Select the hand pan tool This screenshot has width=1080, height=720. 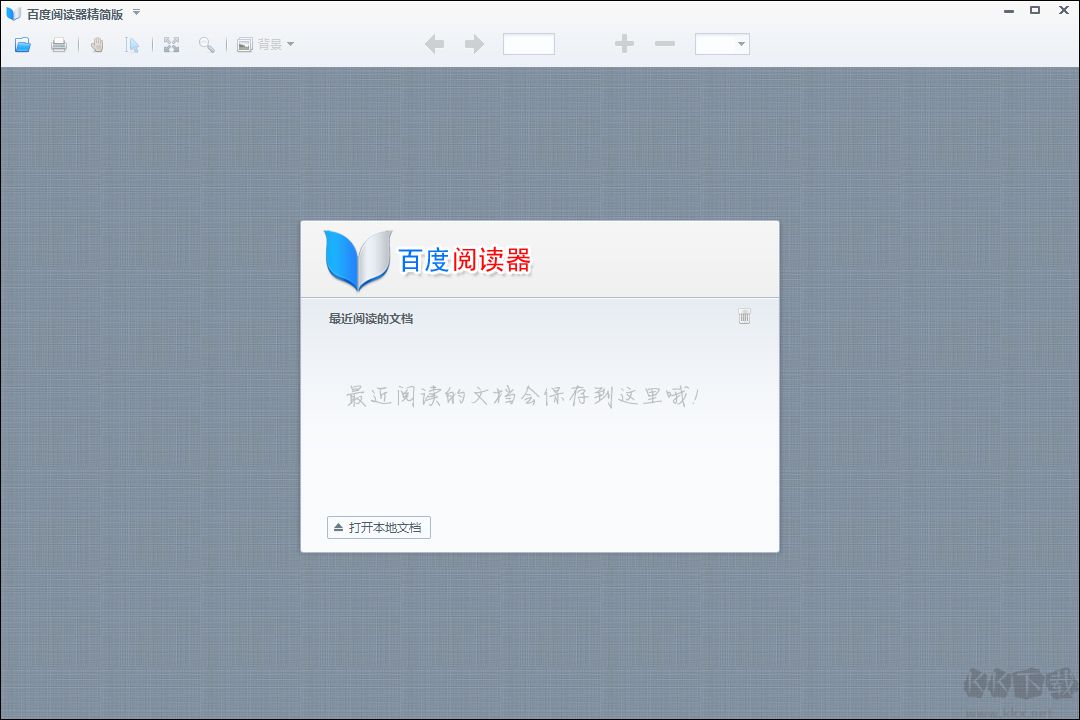pyautogui.click(x=97, y=45)
